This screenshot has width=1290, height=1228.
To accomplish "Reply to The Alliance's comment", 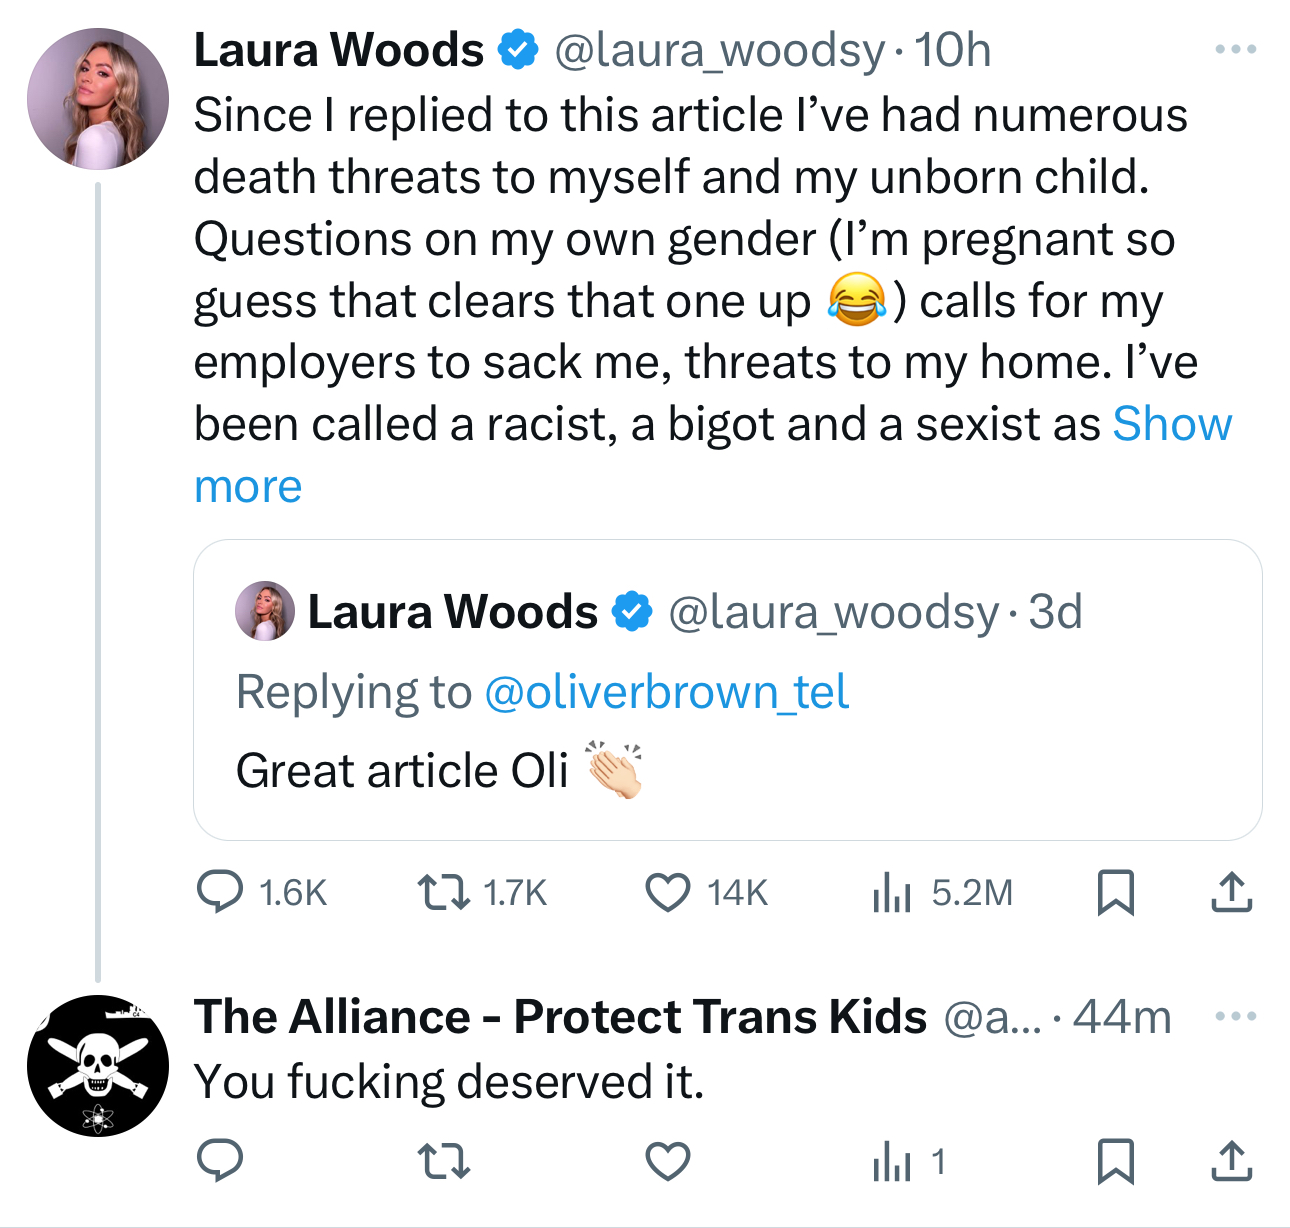I will (x=220, y=1161).
